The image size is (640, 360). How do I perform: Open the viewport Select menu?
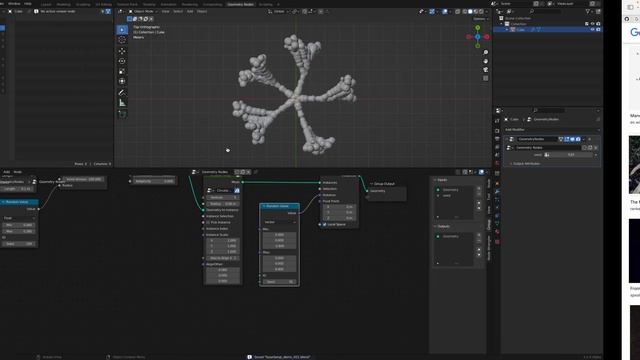[x=178, y=11]
